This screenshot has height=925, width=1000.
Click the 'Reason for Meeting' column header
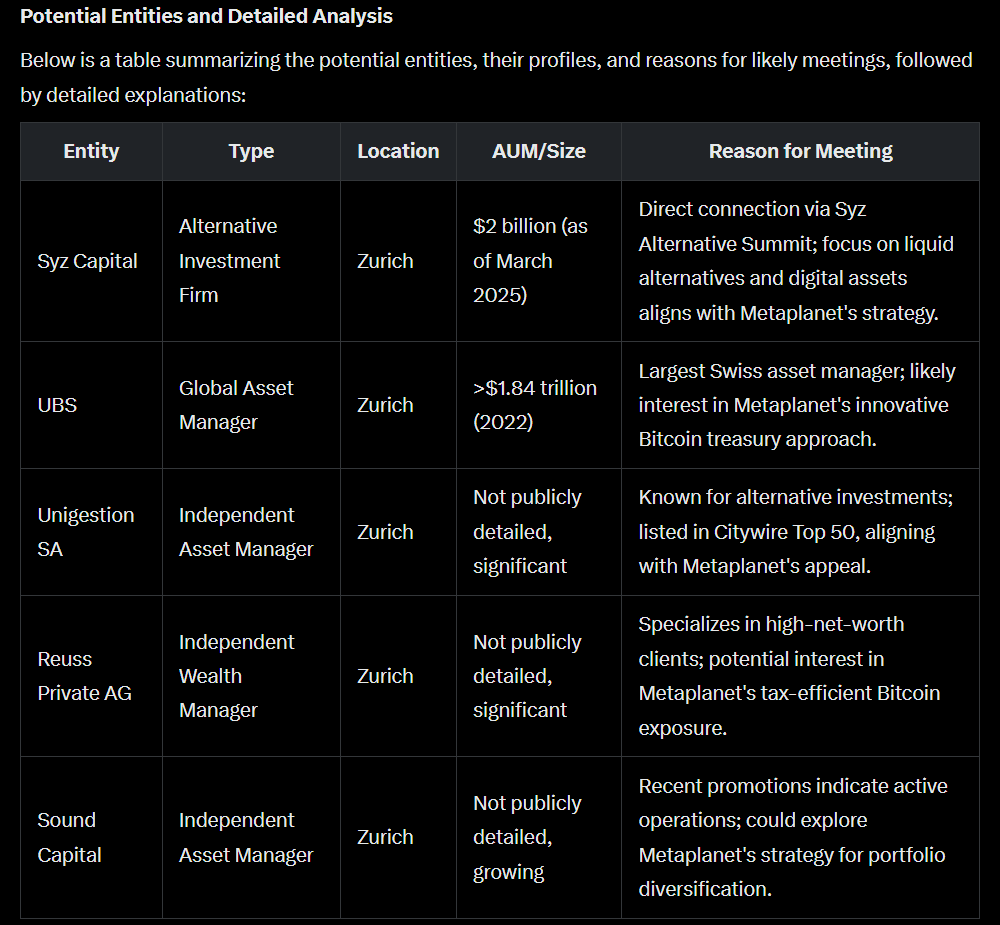pyautogui.click(x=800, y=151)
